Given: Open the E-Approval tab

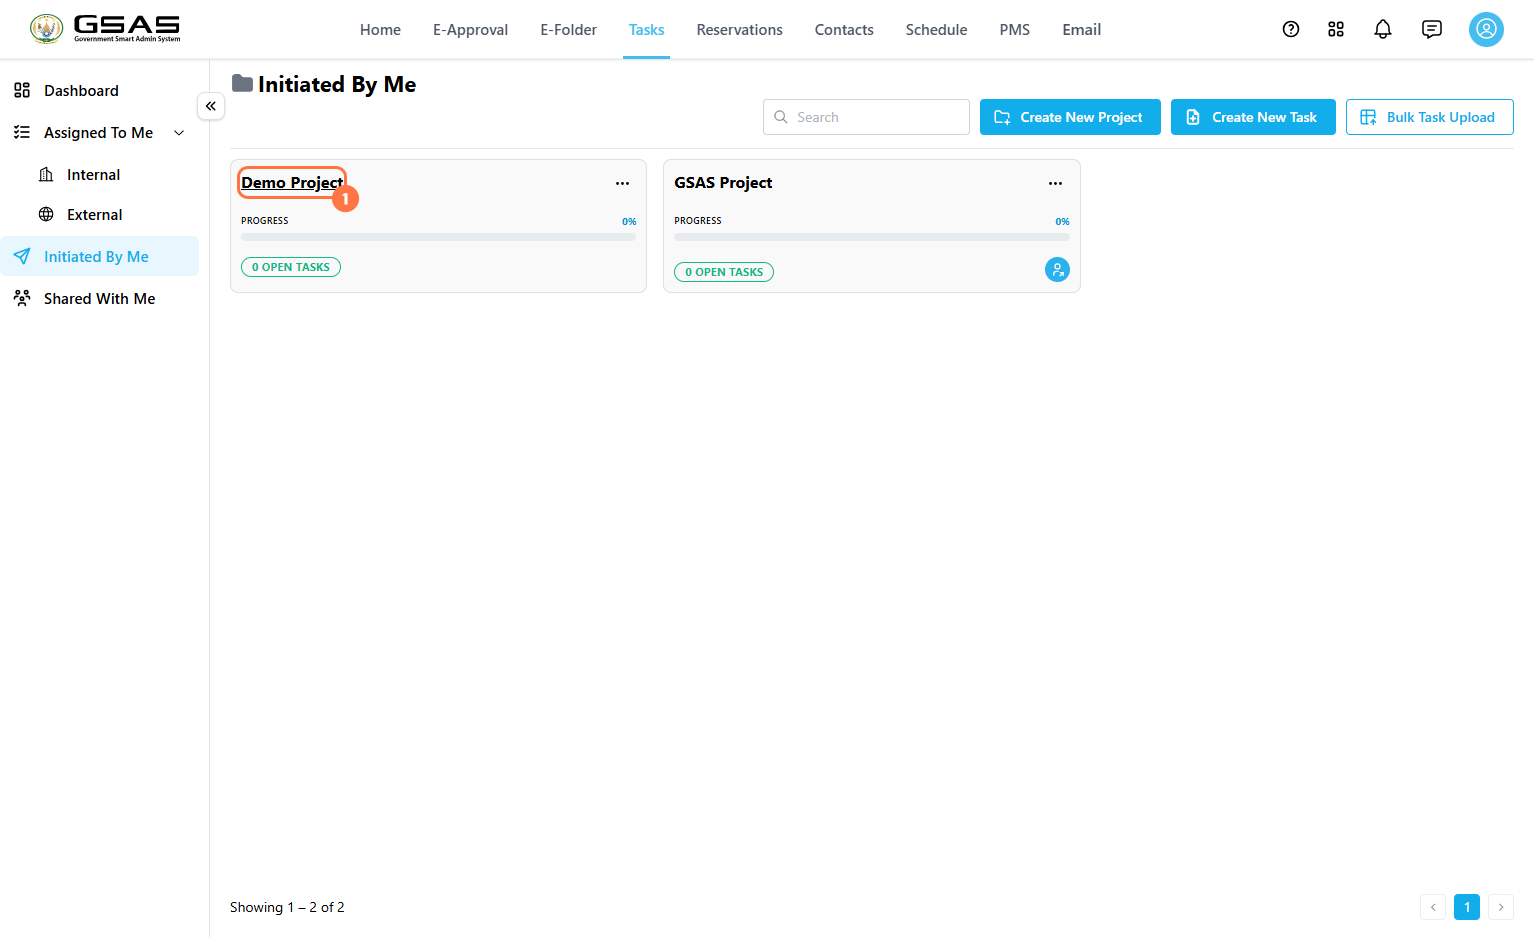Looking at the screenshot, I should click(470, 30).
